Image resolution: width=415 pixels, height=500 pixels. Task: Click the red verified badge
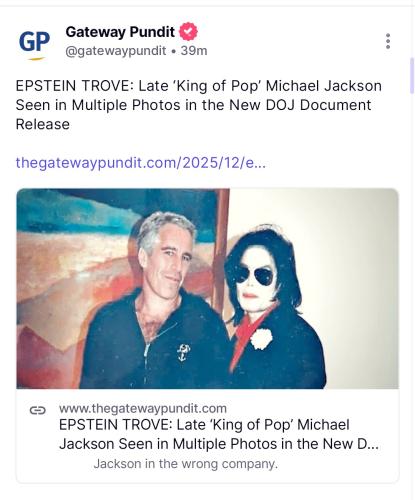tap(188, 32)
